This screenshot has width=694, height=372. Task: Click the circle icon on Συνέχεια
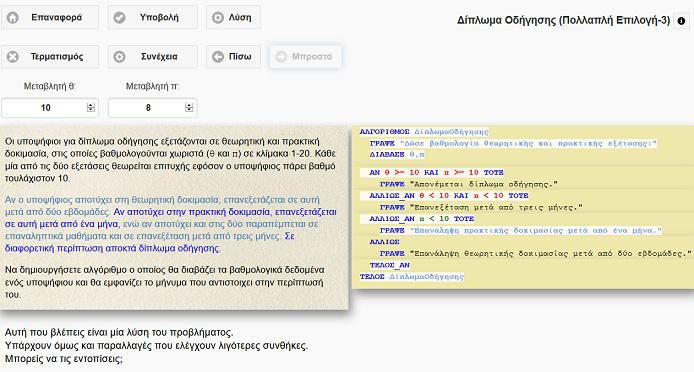[120, 57]
